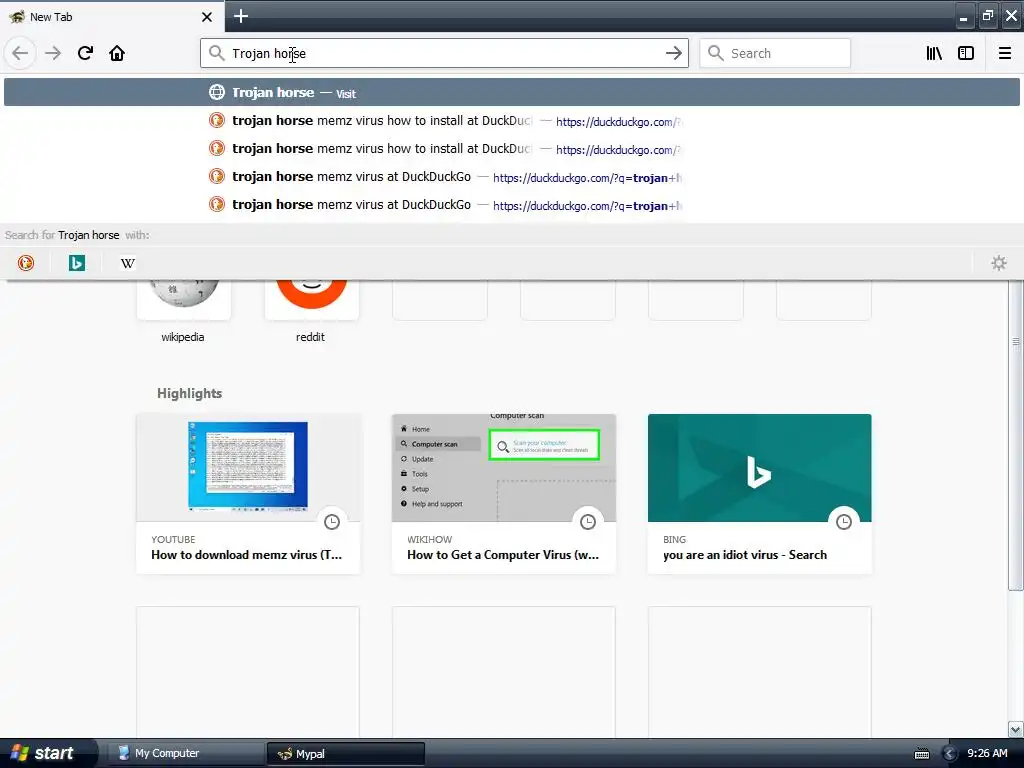Click history clock icon on YouTube highlight card

[332, 522]
